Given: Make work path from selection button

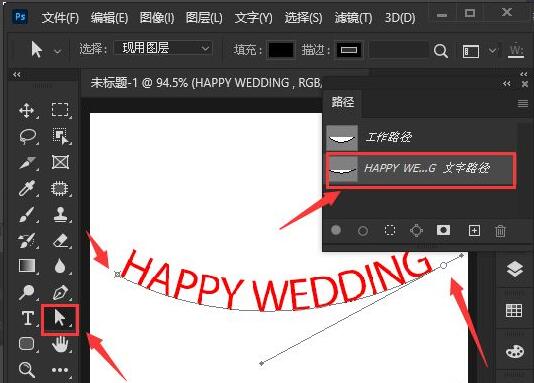Looking at the screenshot, I should [417, 231].
